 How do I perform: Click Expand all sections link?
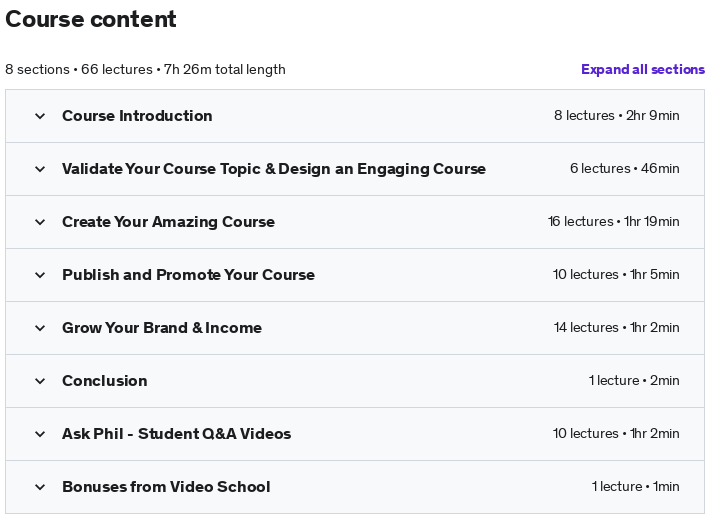coord(643,69)
